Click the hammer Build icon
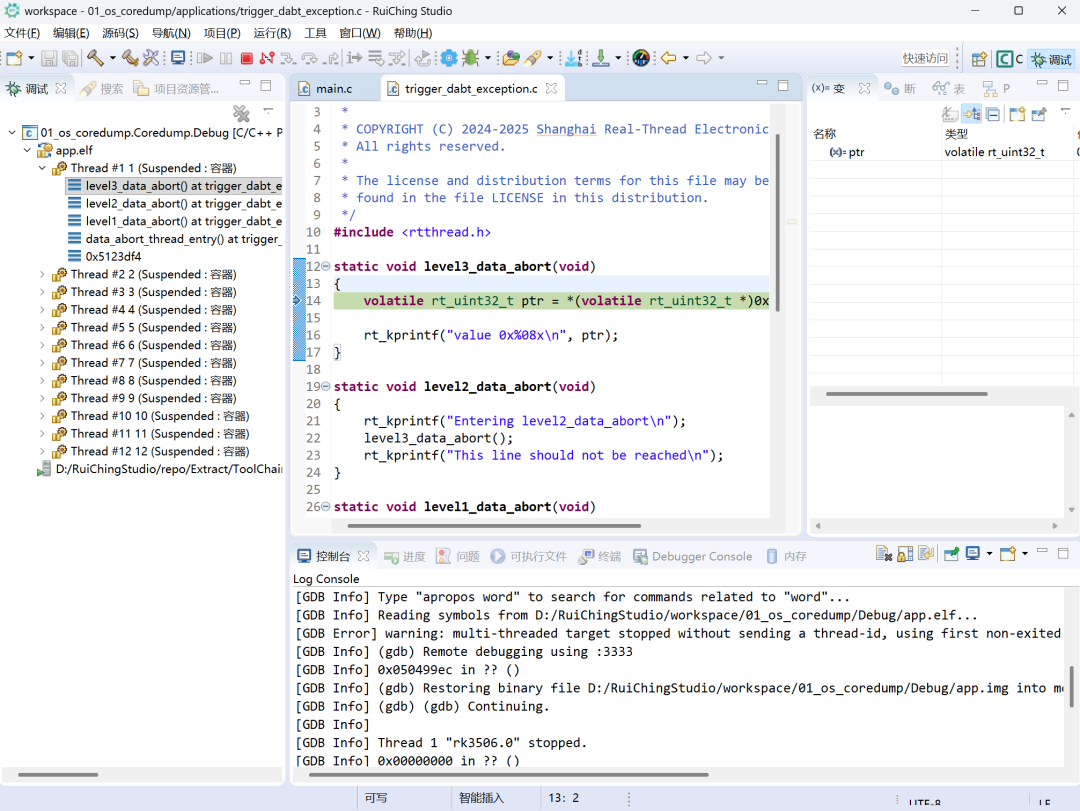The height and width of the screenshot is (811, 1080). [x=95, y=59]
